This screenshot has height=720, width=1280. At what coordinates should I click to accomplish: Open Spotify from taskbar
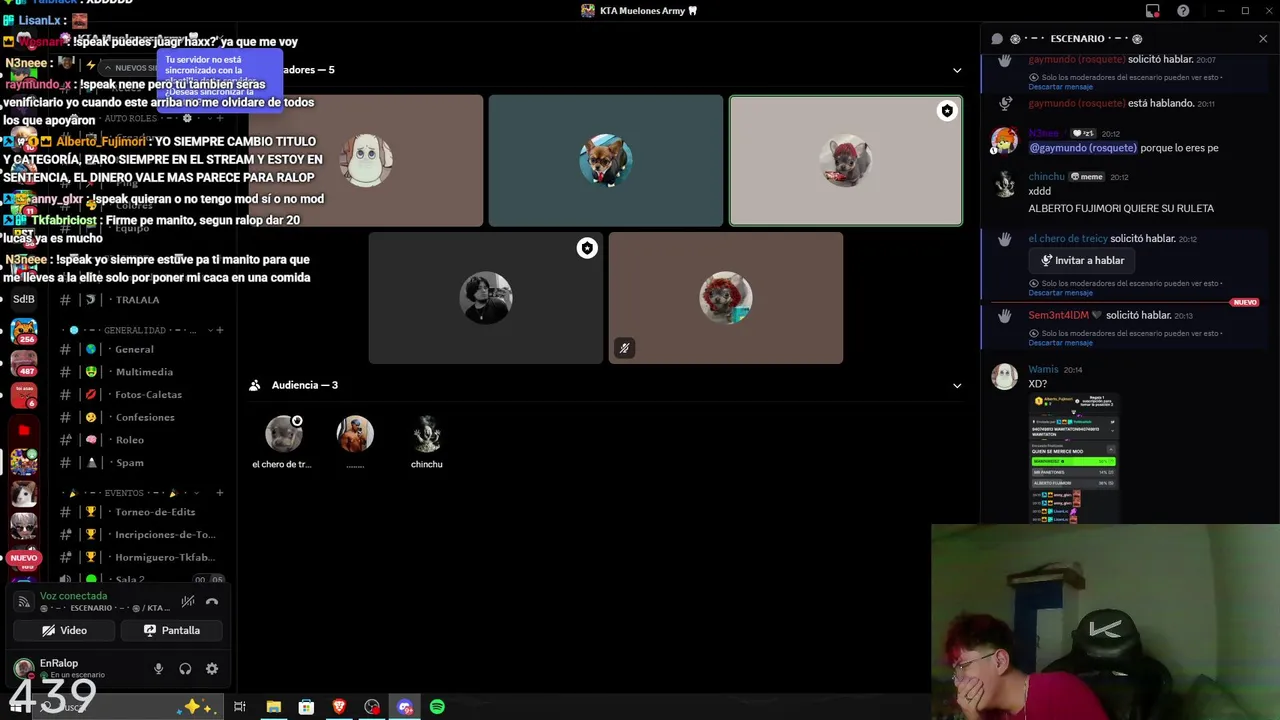tap(437, 707)
